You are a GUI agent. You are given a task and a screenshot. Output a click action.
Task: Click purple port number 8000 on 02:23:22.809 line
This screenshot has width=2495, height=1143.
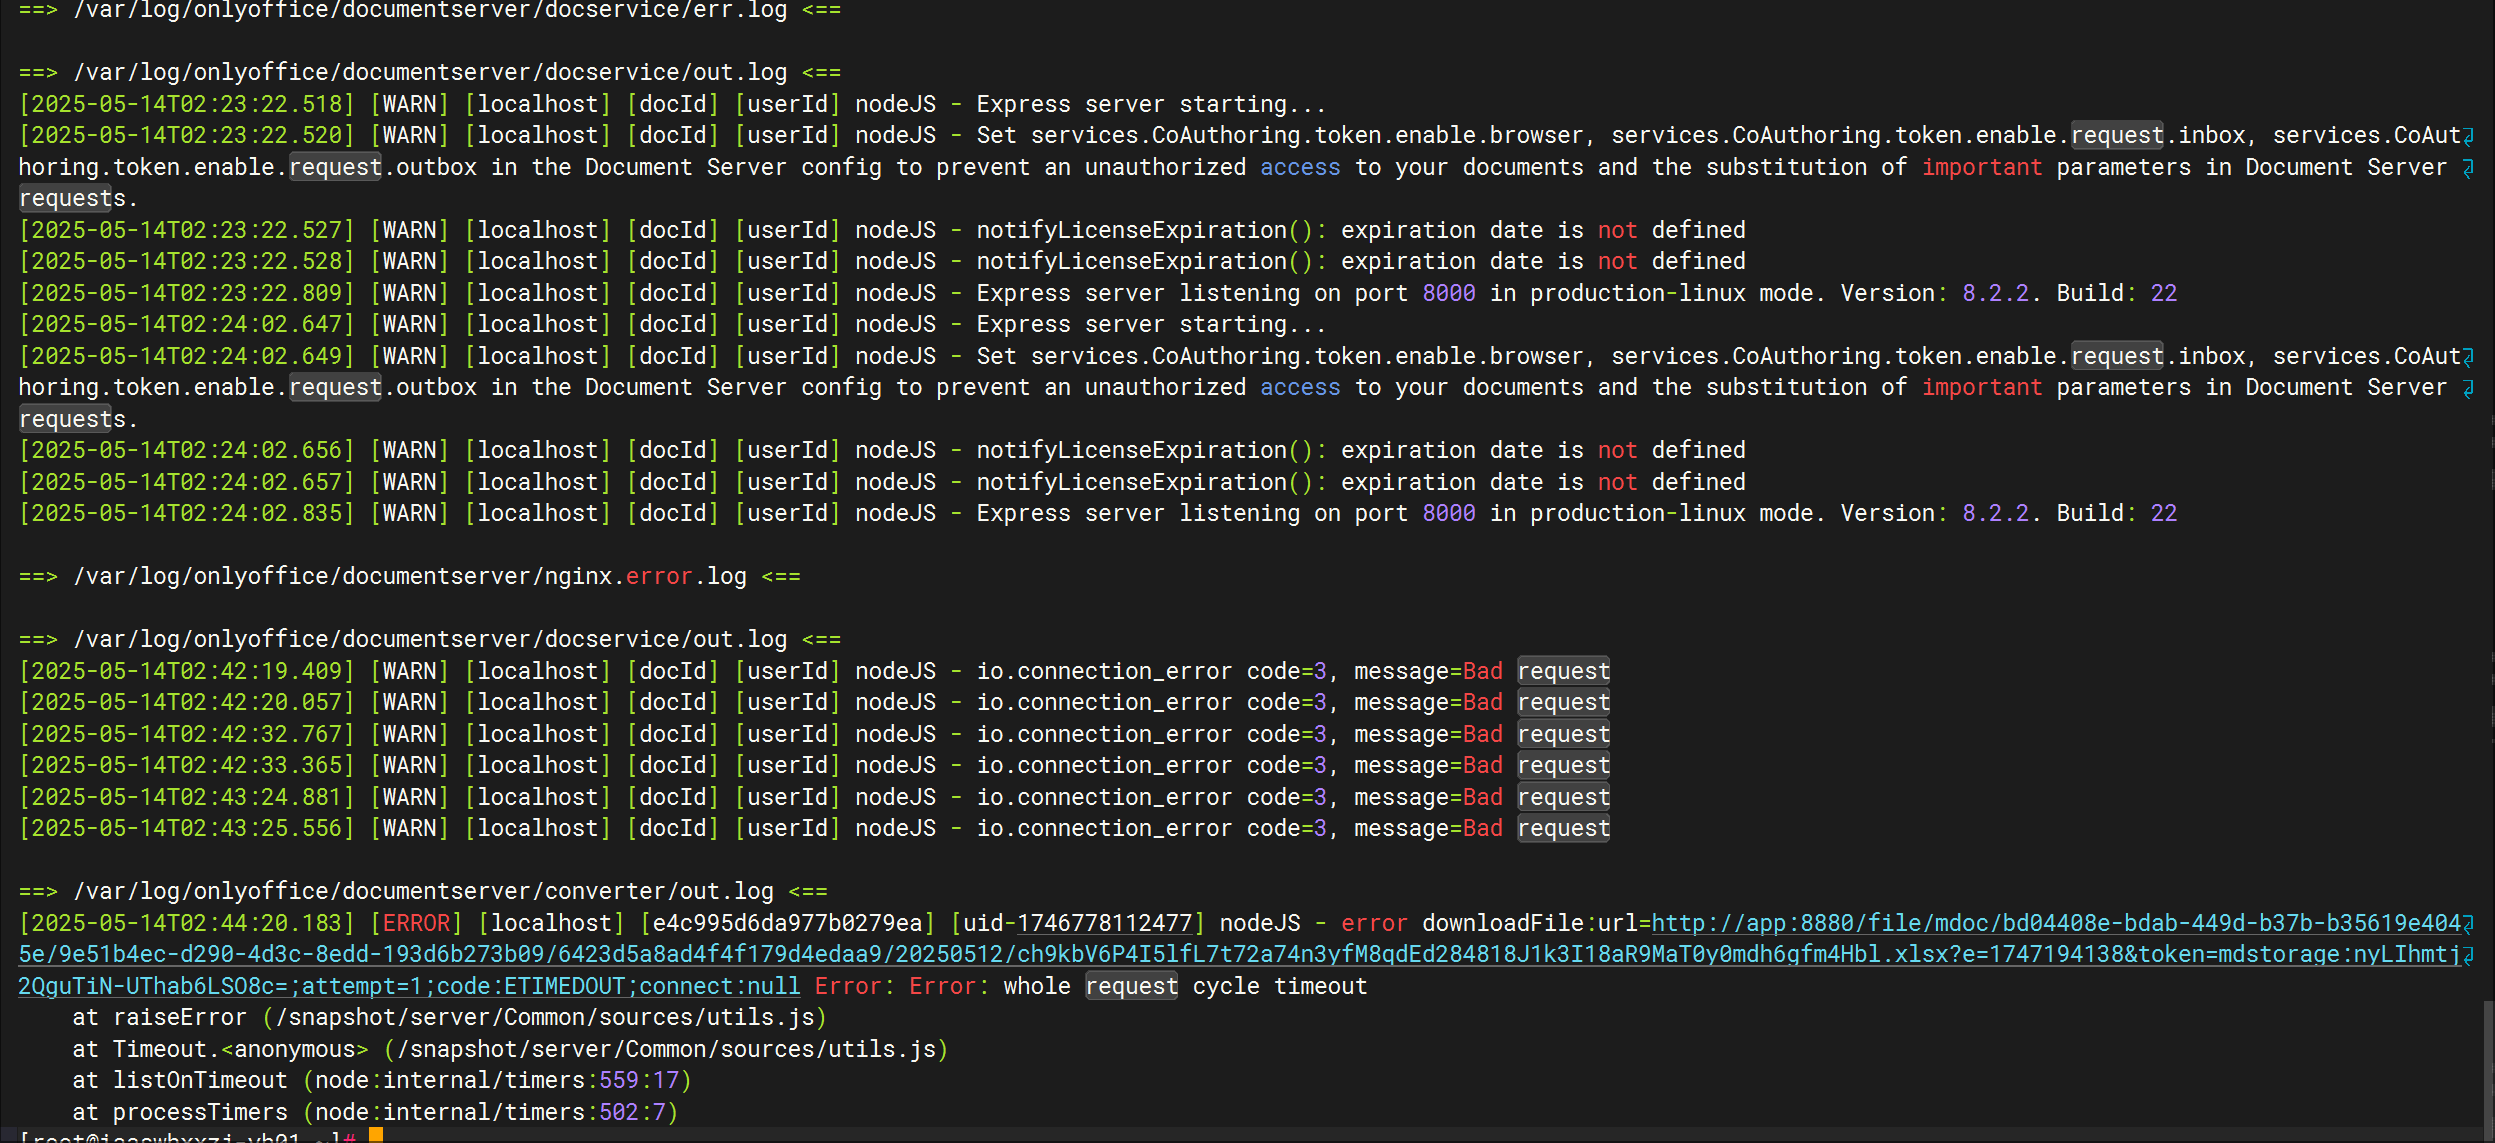[1448, 293]
